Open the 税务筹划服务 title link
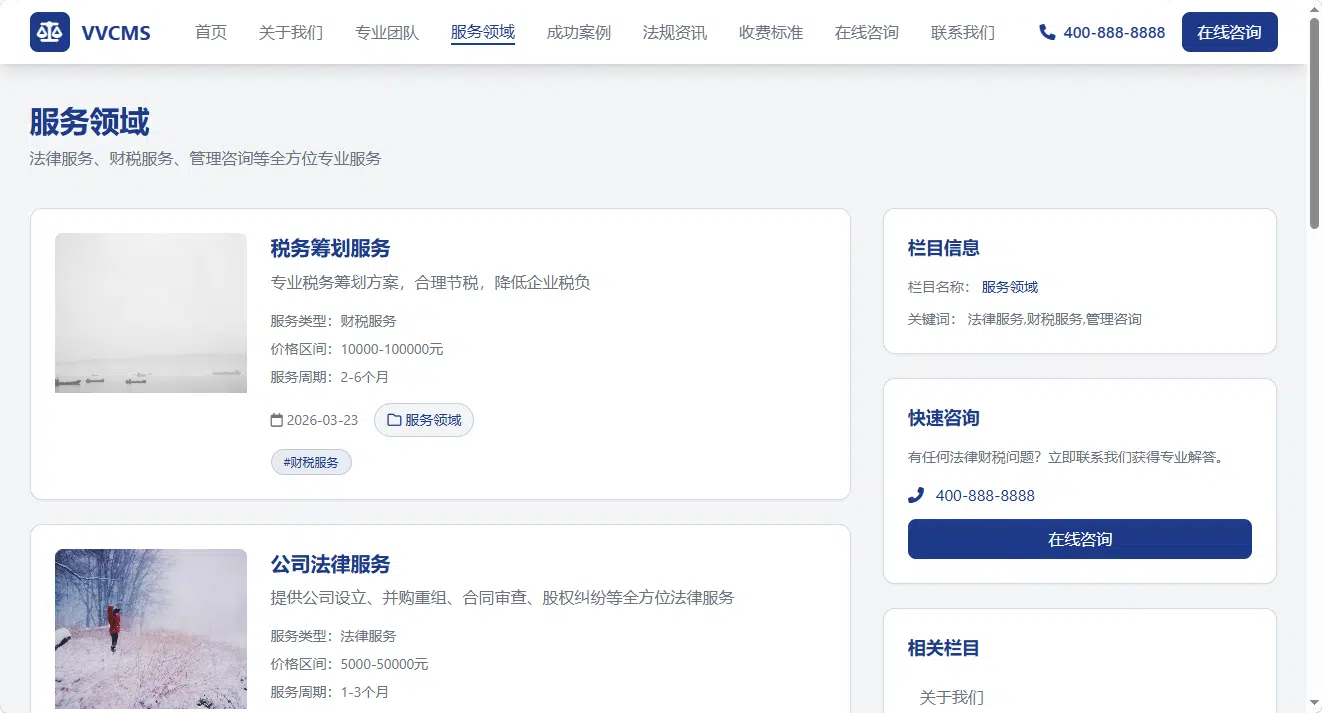Screen dimensions: 1322x713 (x=330, y=248)
